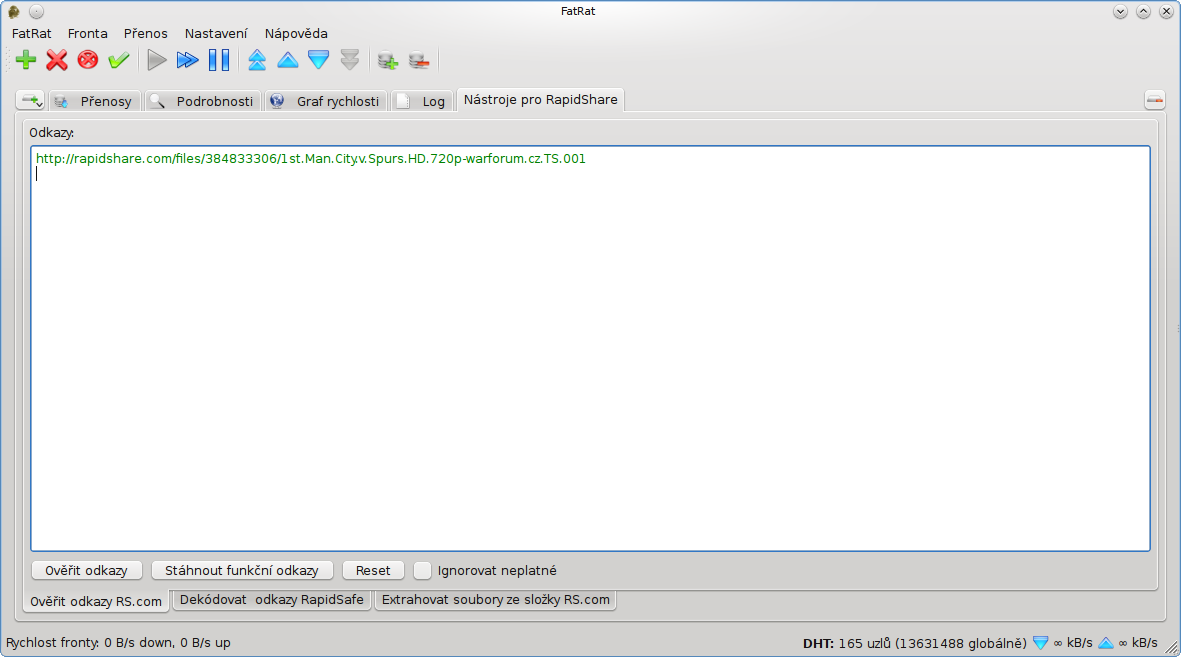Open the Nastavení menu
The image size is (1181, 657).
216,33
